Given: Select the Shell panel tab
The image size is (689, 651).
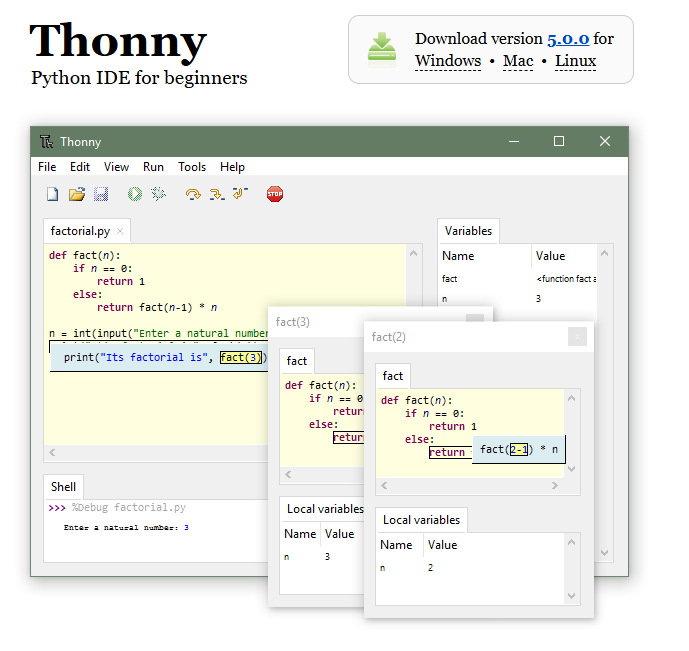Looking at the screenshot, I should point(63,487).
